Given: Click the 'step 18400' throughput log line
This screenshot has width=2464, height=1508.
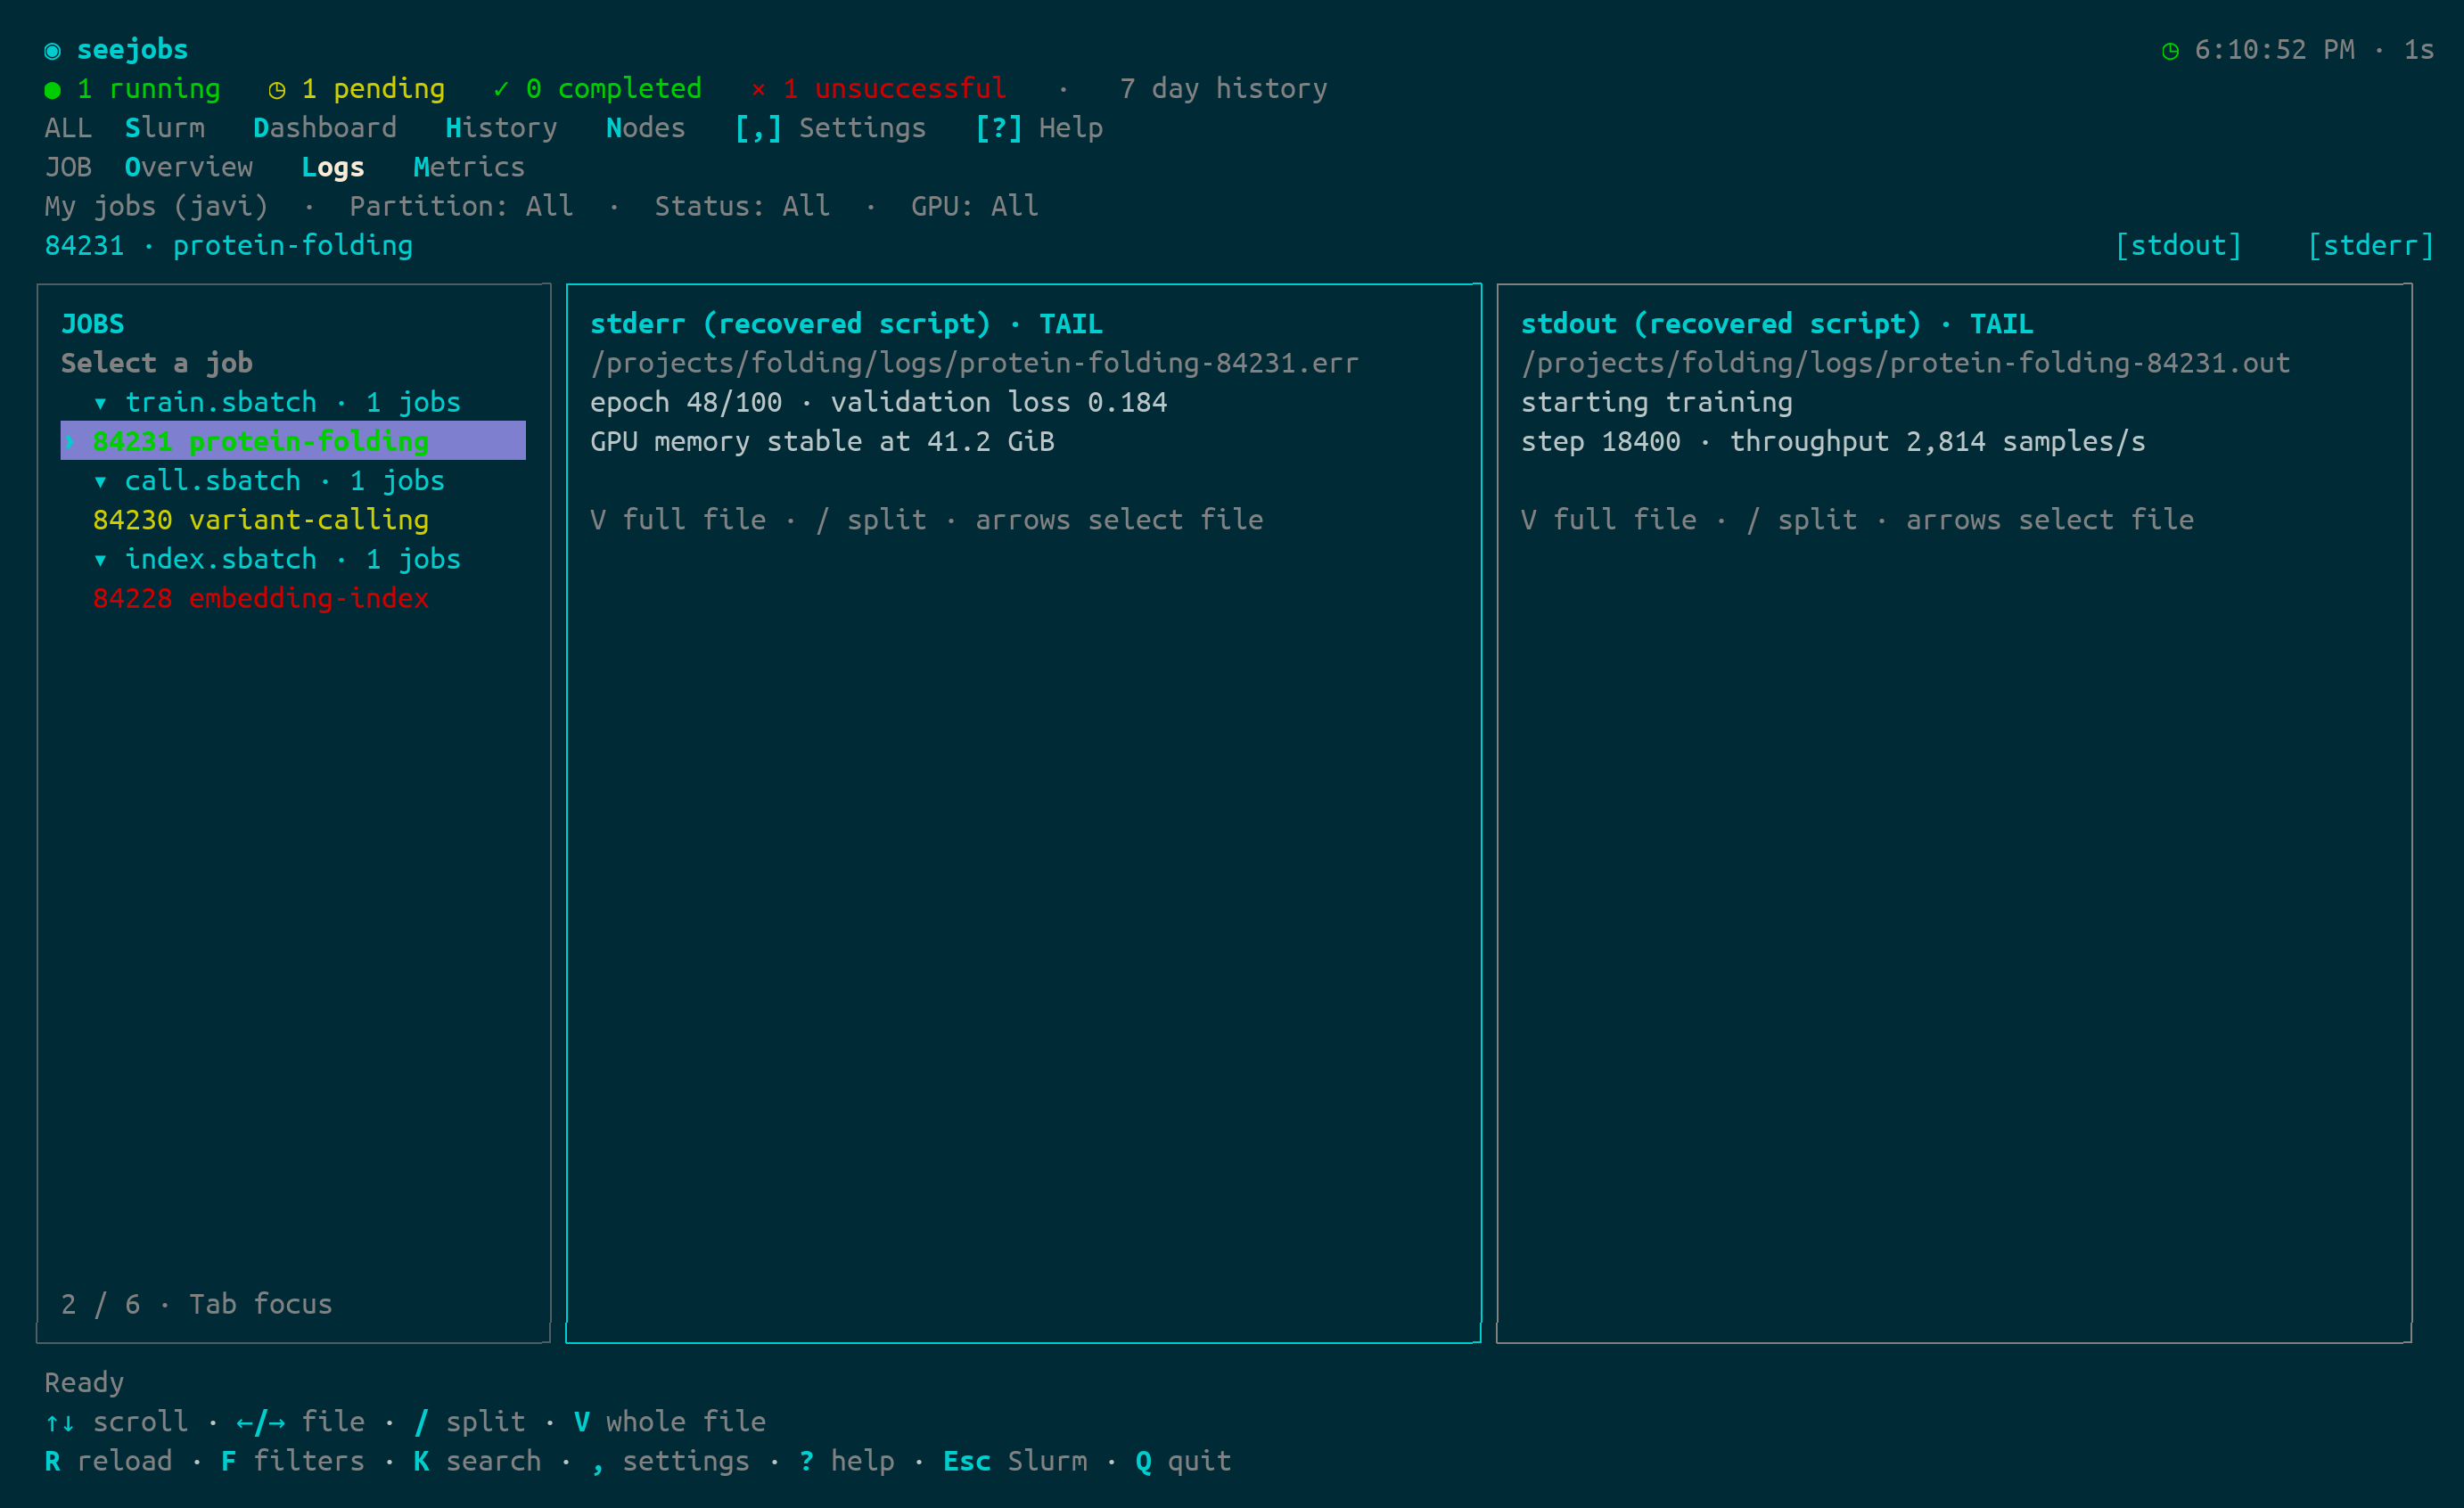Looking at the screenshot, I should pyautogui.click(x=1833, y=442).
